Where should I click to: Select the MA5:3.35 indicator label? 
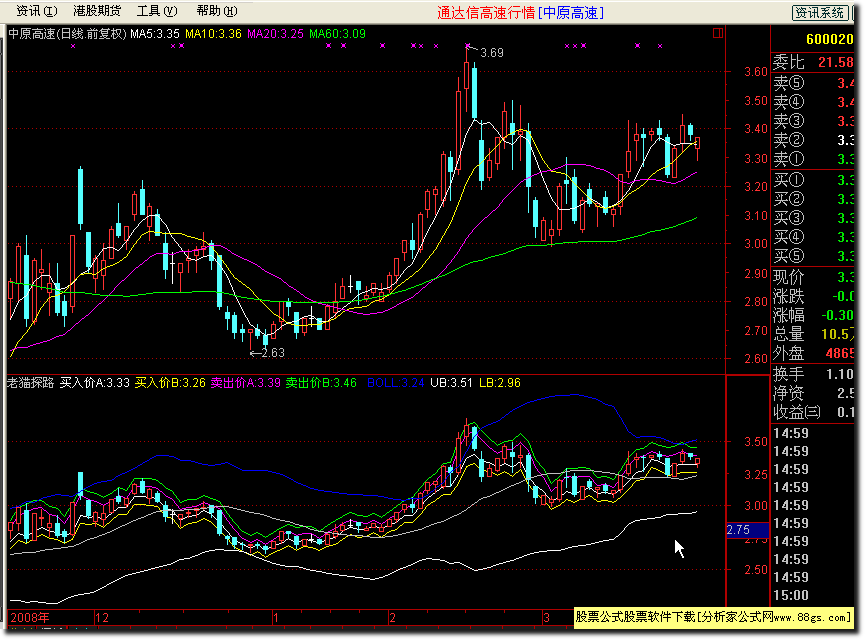coord(155,34)
